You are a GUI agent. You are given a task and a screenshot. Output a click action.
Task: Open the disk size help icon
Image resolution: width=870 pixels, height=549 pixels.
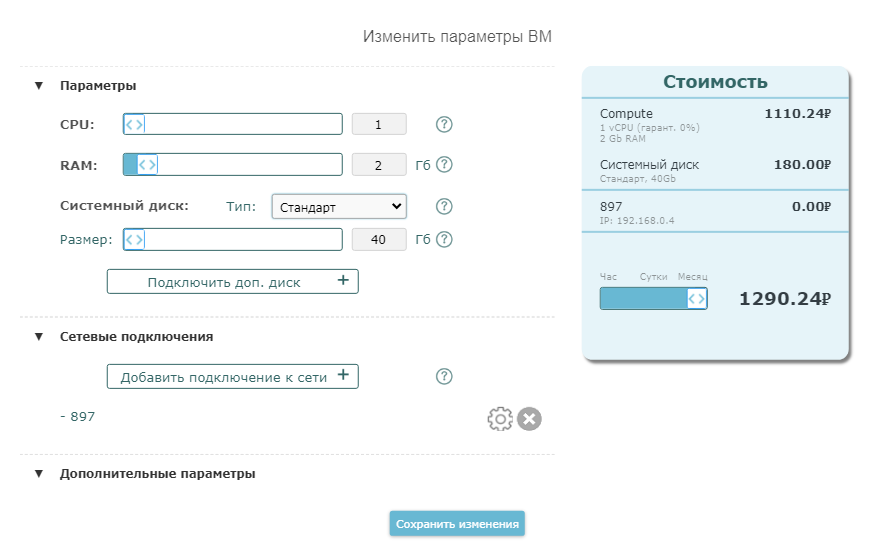(444, 239)
